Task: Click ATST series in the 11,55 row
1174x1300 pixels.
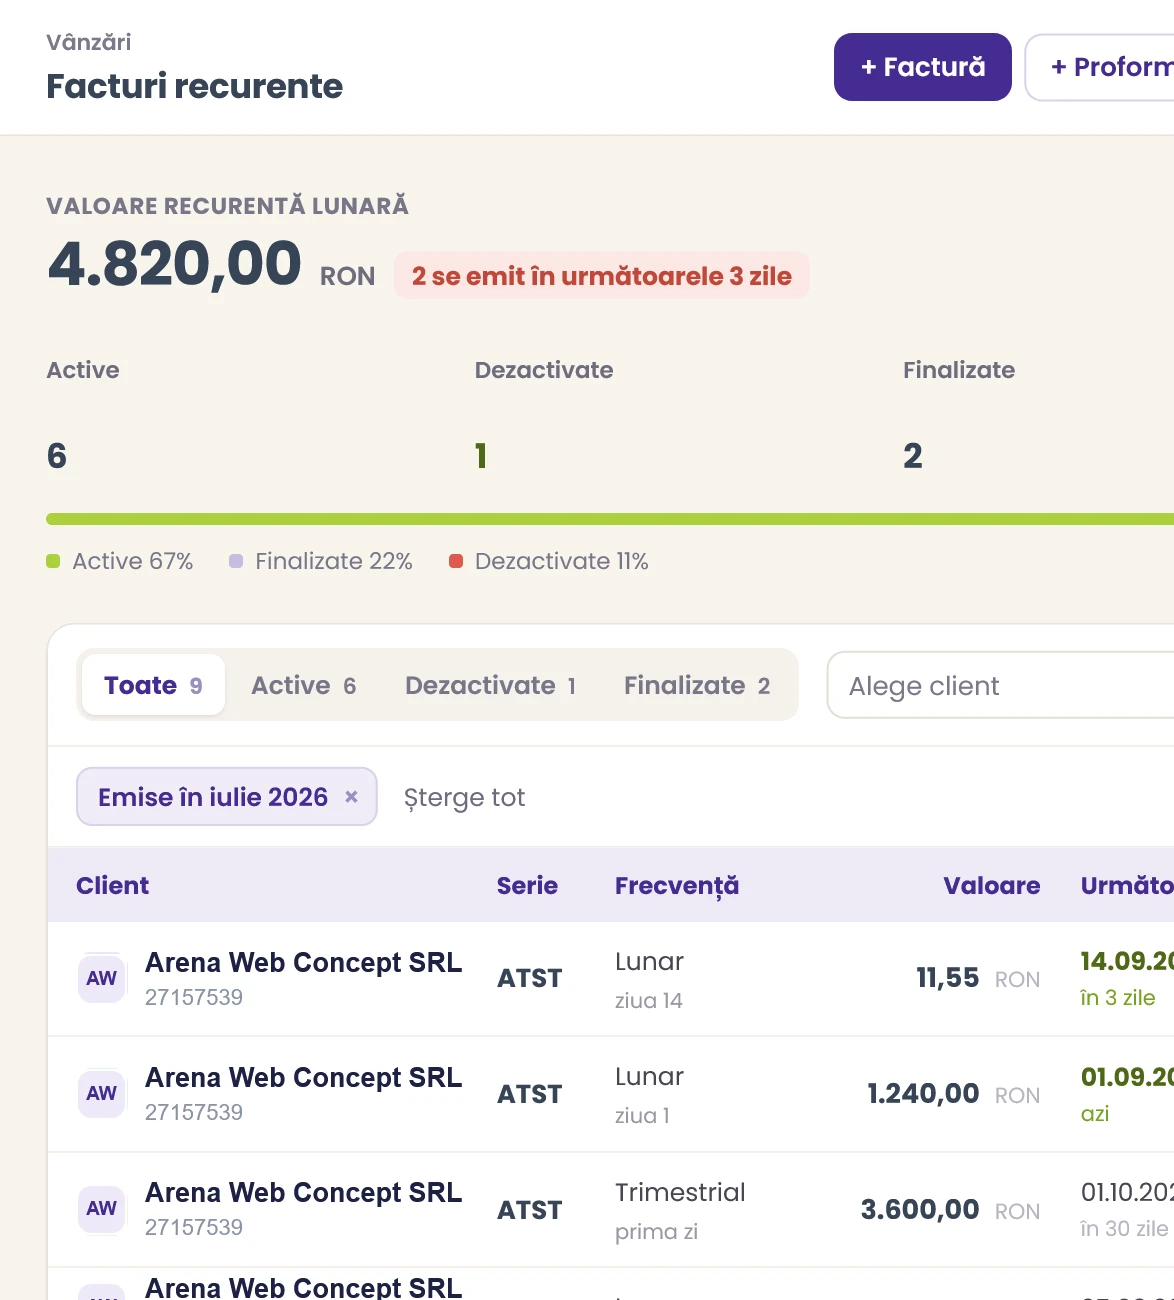Action: [x=529, y=978]
